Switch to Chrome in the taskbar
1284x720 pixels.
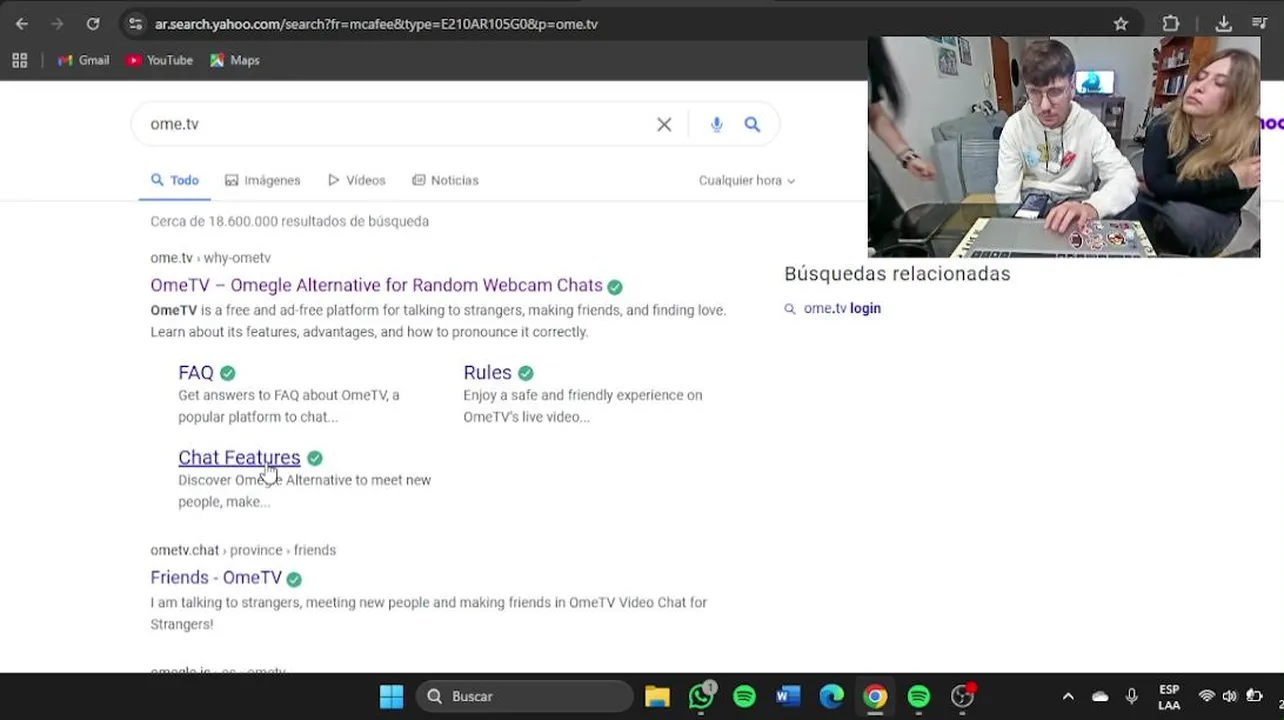pyautogui.click(x=875, y=696)
